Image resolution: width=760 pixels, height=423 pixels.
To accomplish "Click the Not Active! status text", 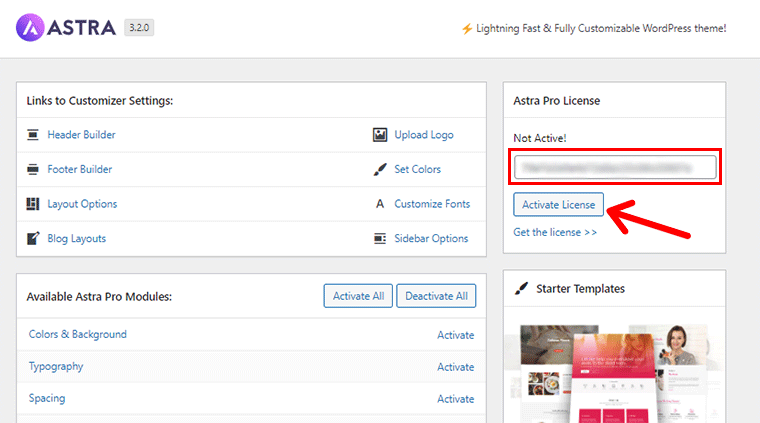I will click(x=540, y=138).
